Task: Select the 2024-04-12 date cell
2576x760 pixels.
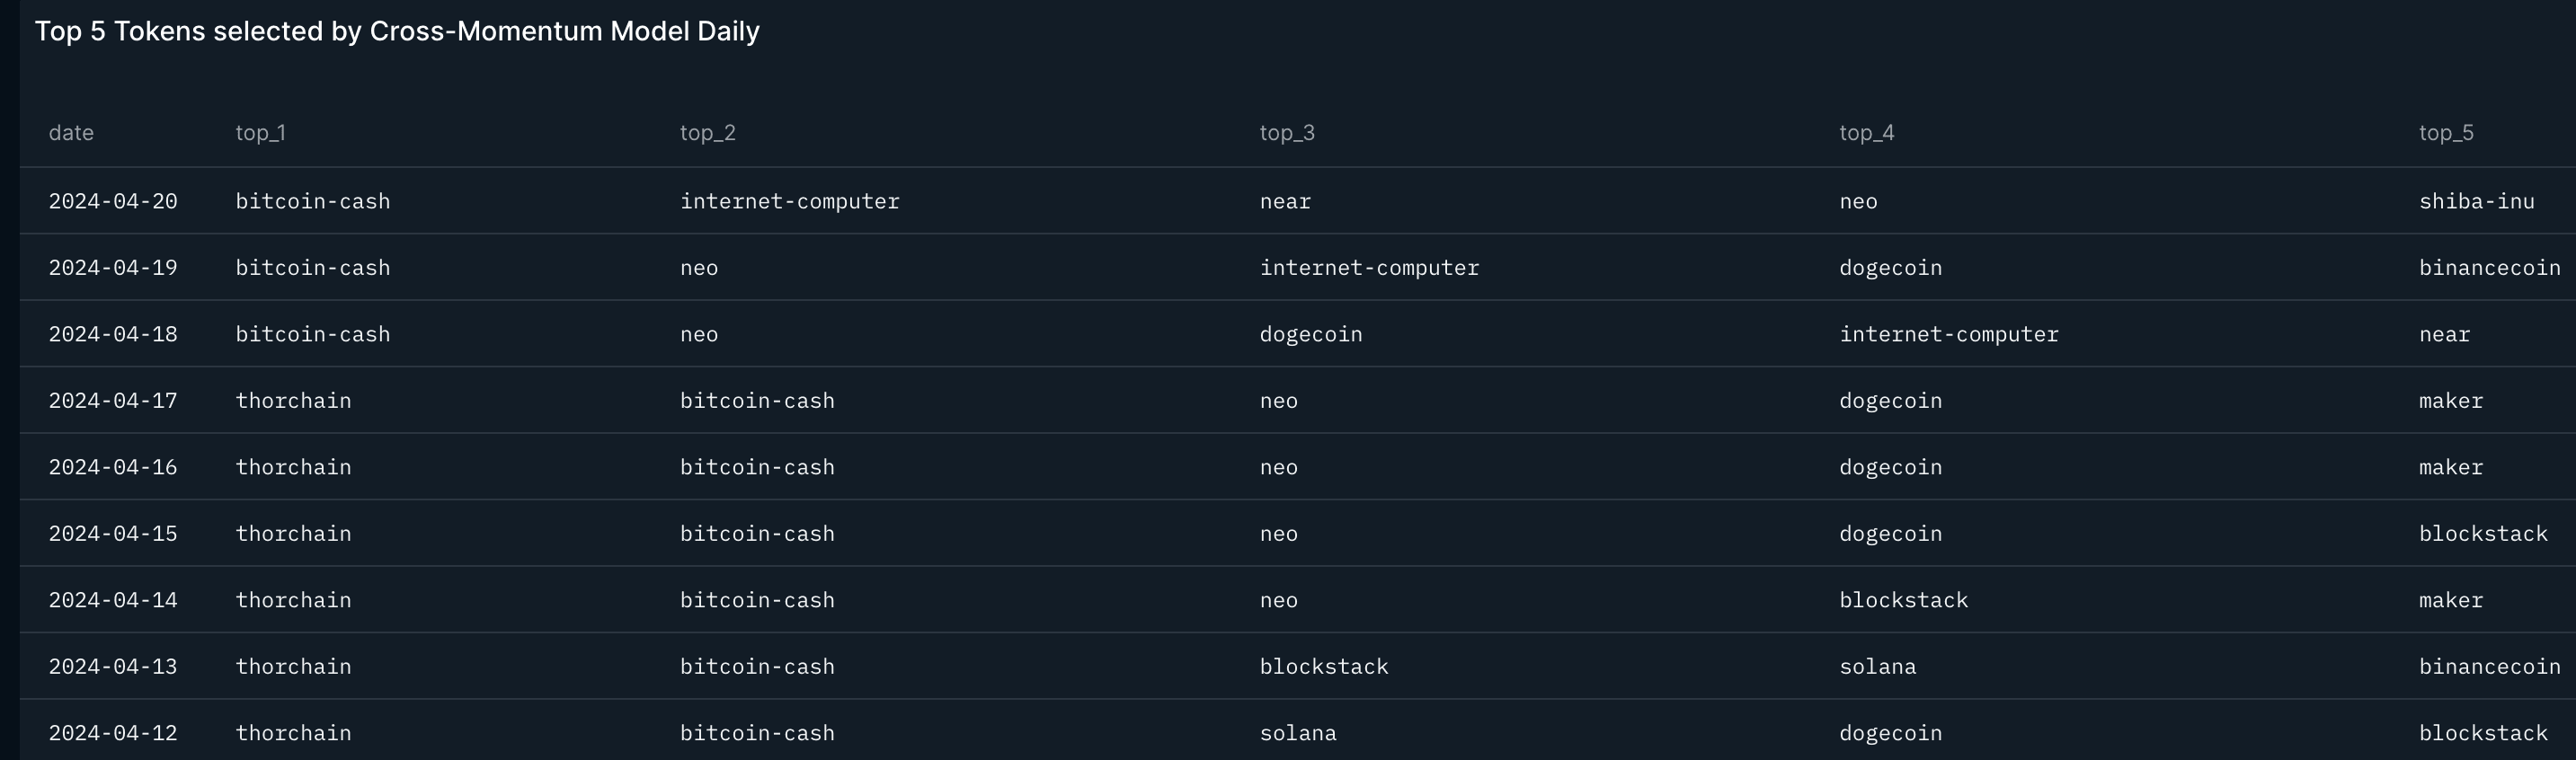Action: click(x=113, y=733)
